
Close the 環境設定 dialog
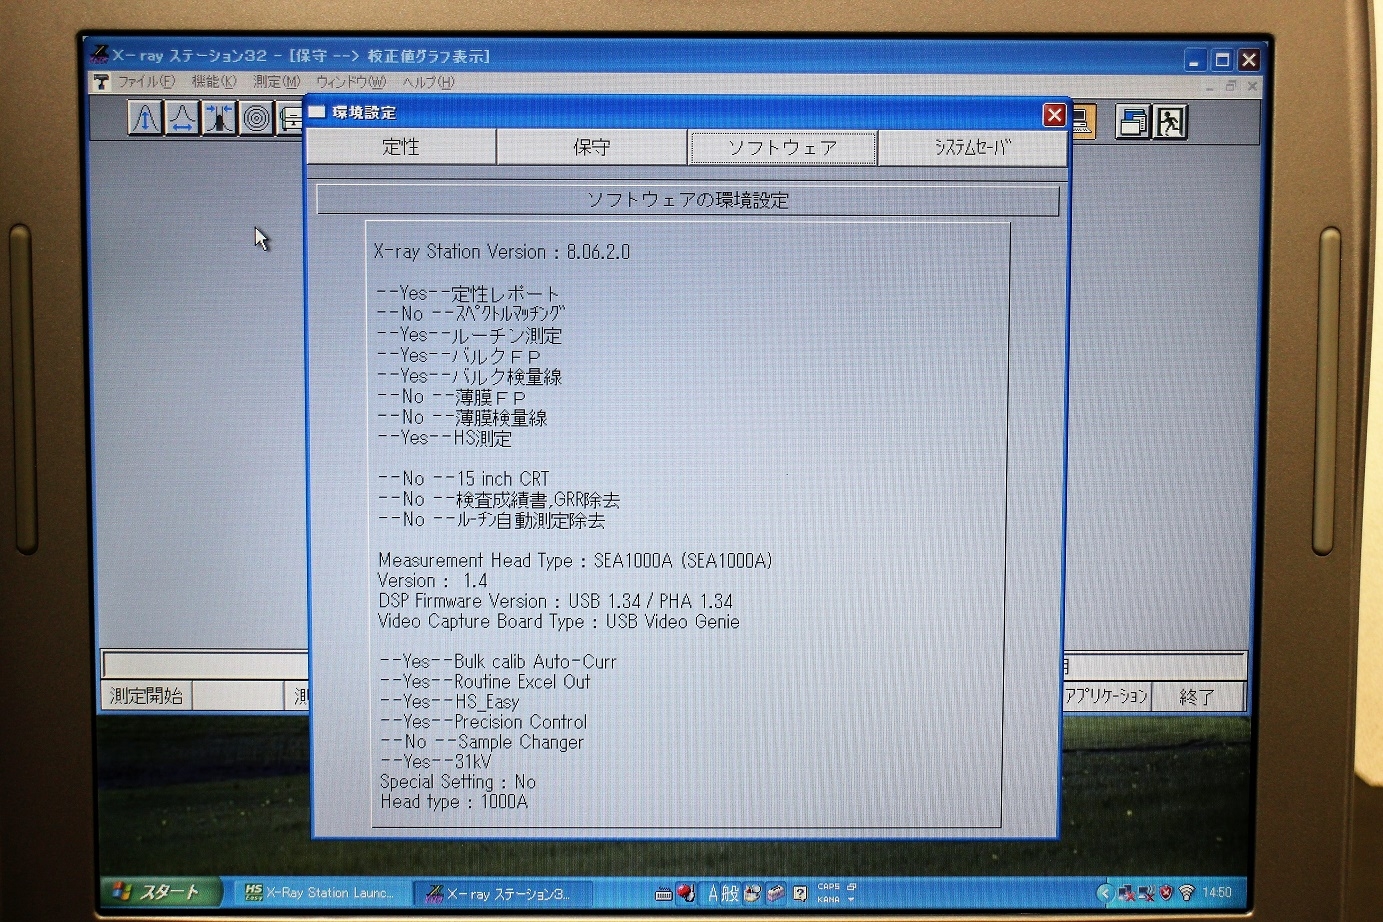(x=1054, y=115)
